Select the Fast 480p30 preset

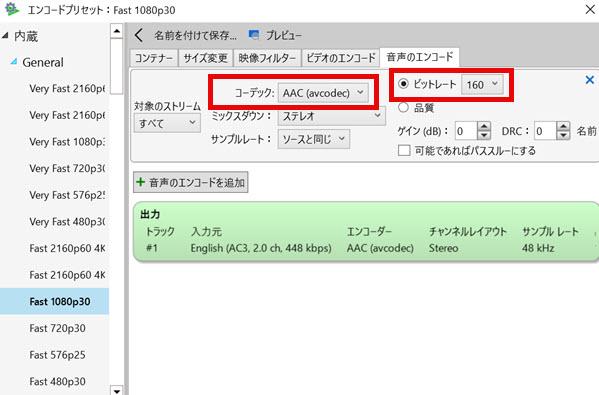[x=57, y=381]
